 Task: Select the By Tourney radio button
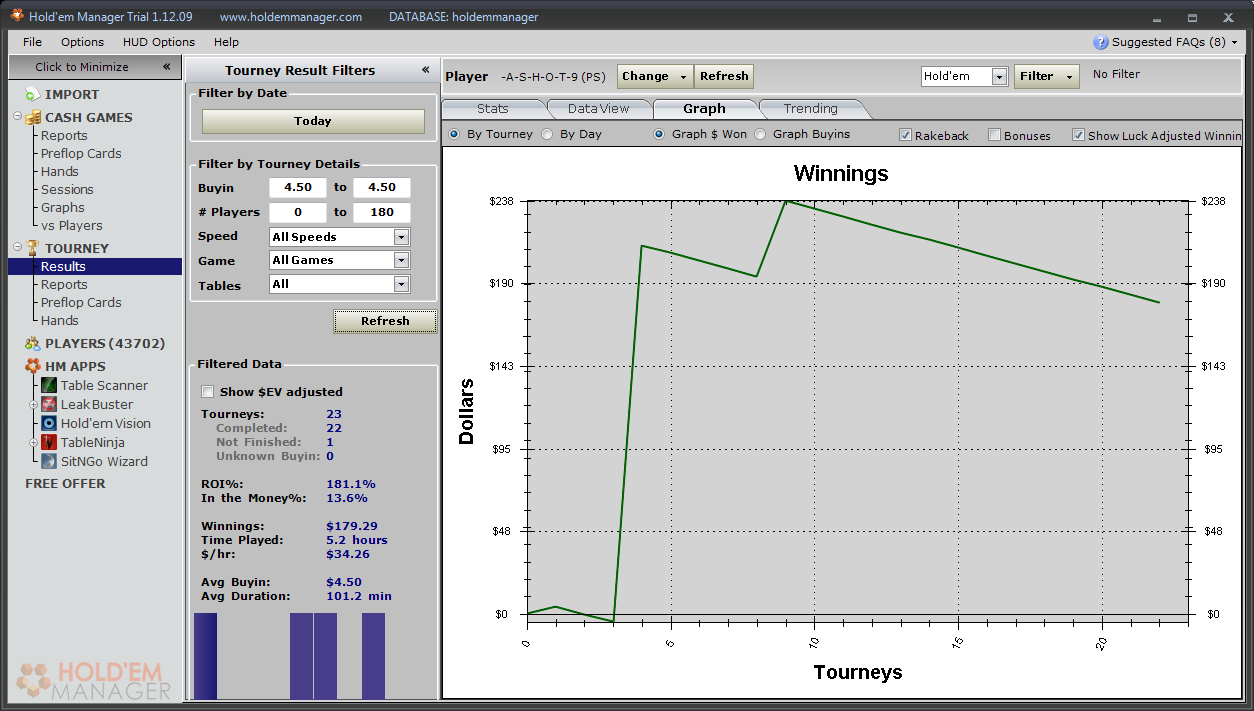tap(454, 134)
